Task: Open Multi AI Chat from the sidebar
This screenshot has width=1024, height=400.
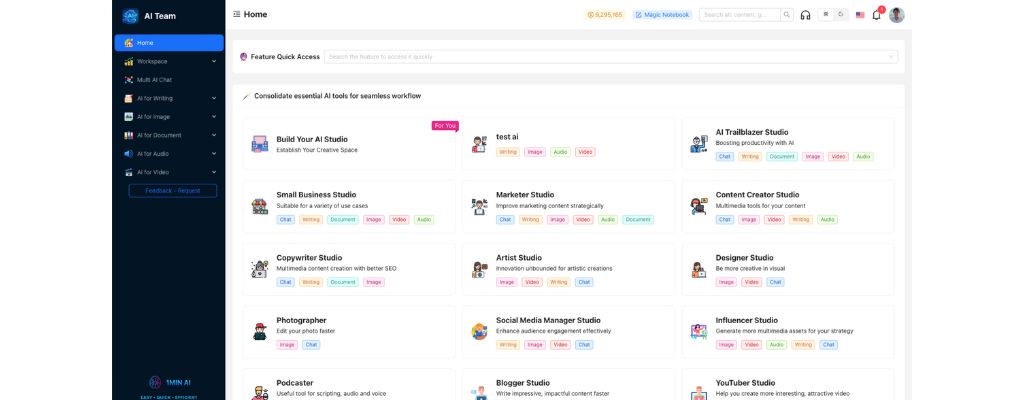Action: point(168,80)
